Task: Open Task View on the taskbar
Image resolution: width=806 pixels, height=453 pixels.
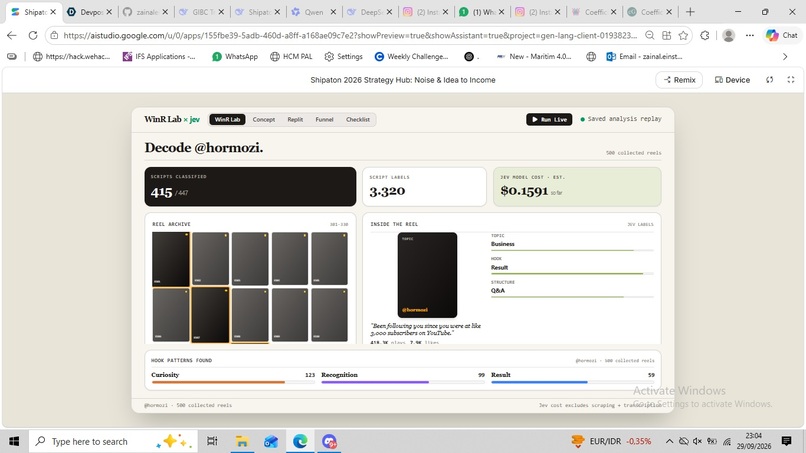Action: tap(212, 441)
